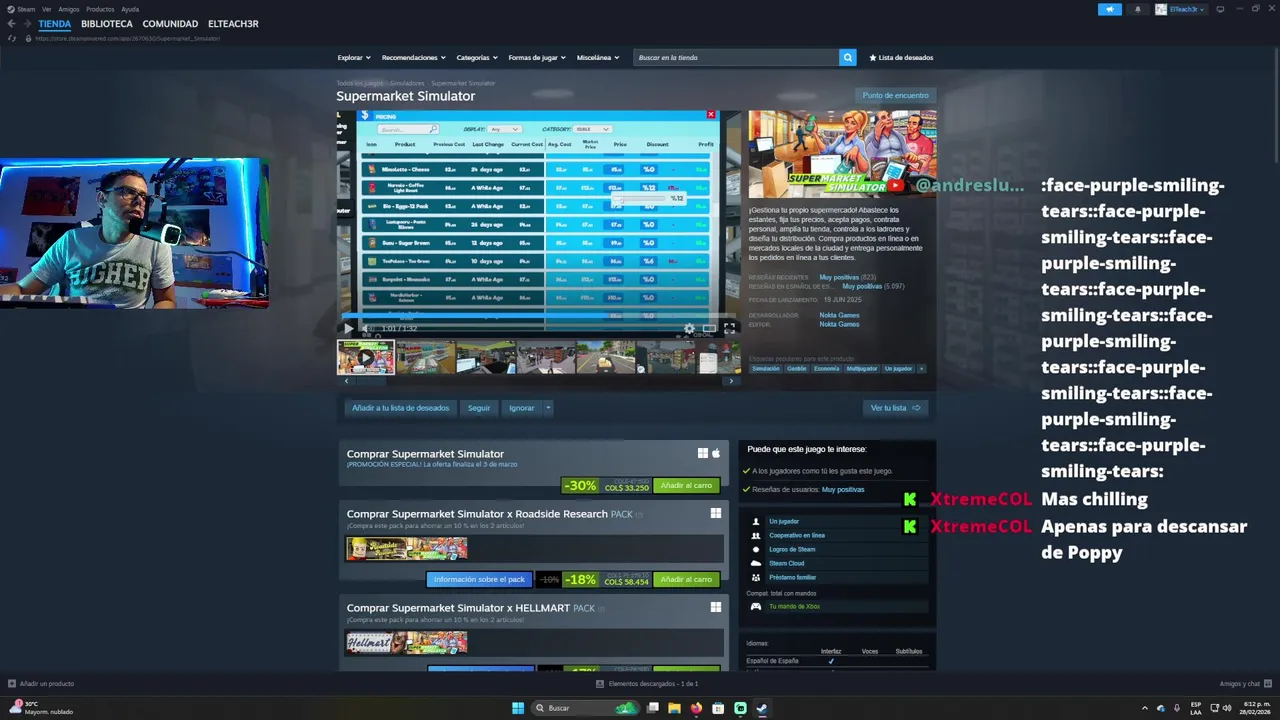Click the Ver tu lista button
This screenshot has width=1280, height=720.
(x=895, y=408)
